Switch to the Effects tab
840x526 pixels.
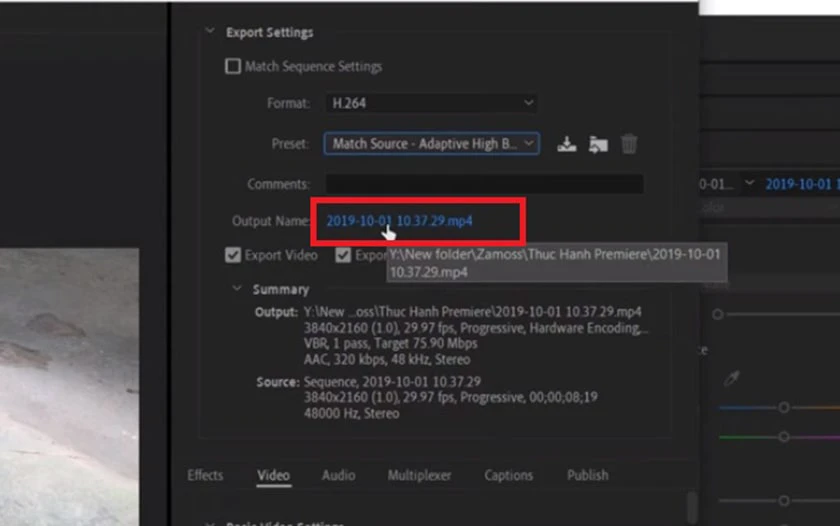(205, 475)
